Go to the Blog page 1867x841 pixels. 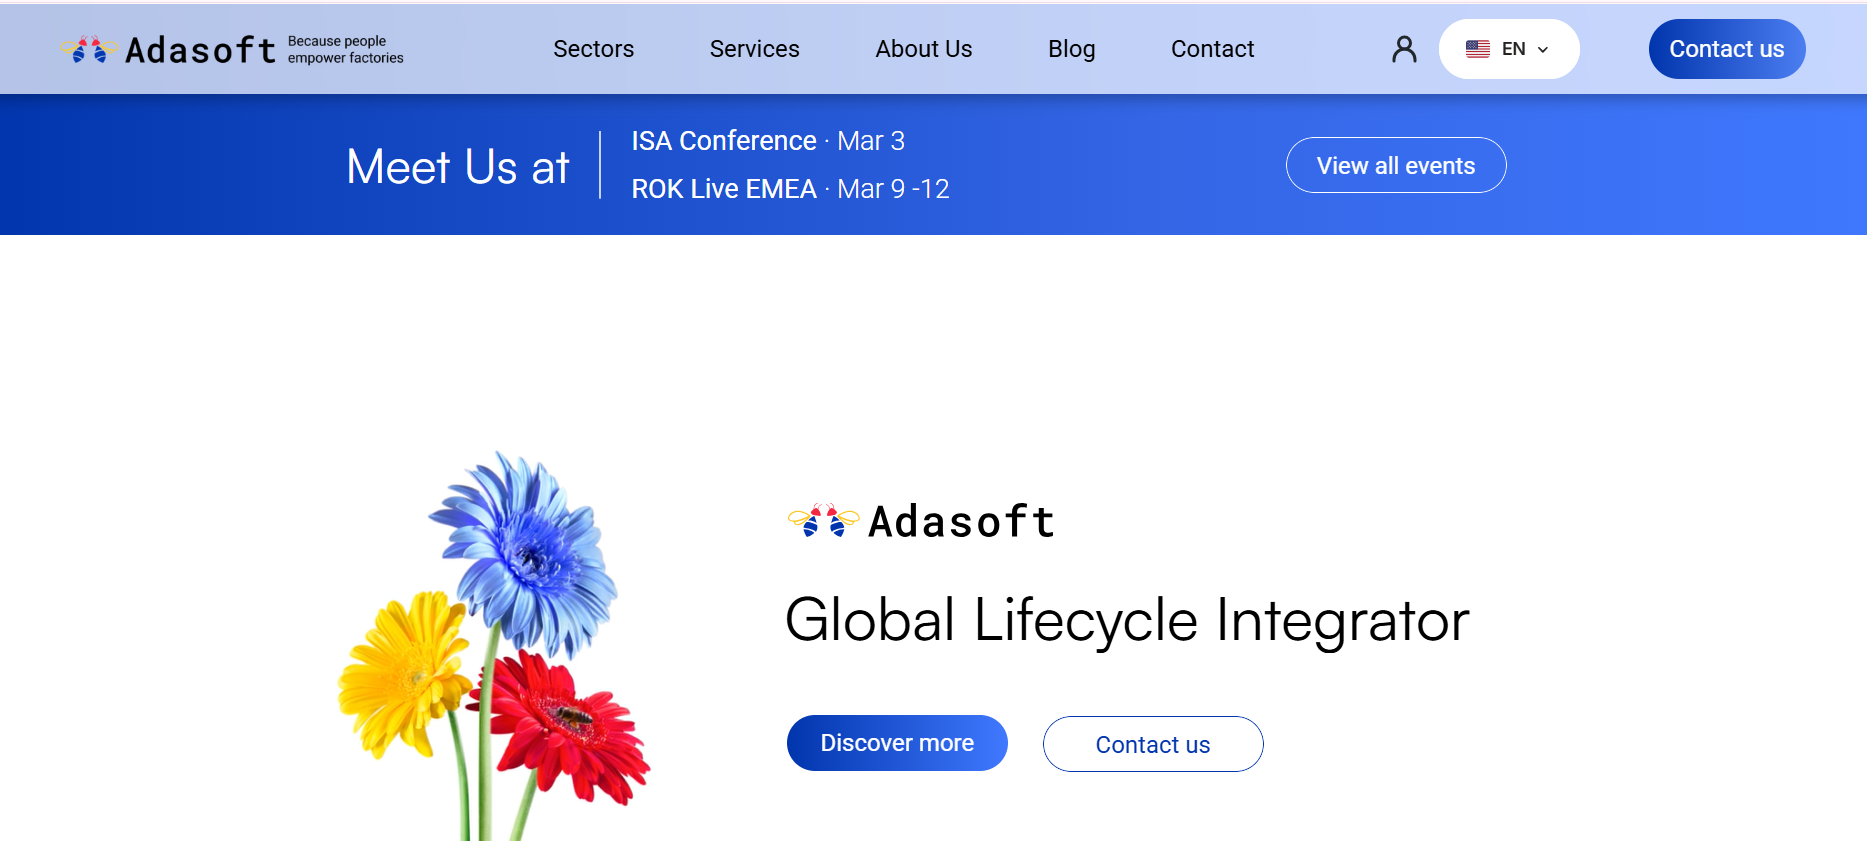[1071, 49]
